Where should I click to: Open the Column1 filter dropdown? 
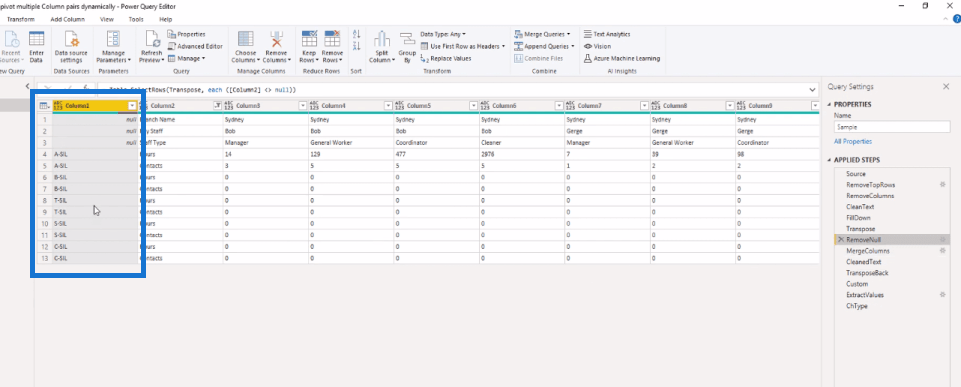(x=132, y=106)
